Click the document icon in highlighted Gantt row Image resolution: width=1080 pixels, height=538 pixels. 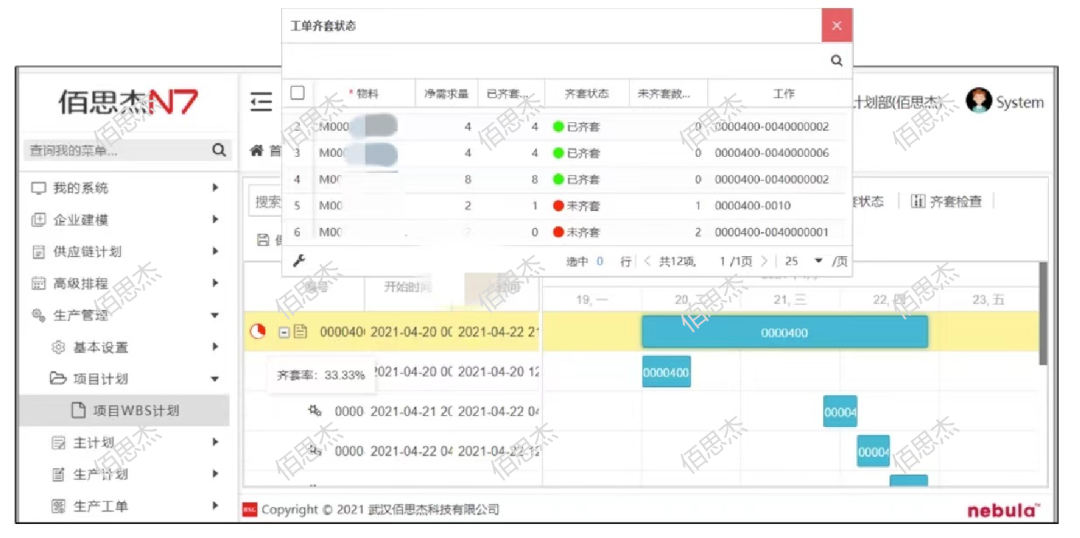pos(300,331)
